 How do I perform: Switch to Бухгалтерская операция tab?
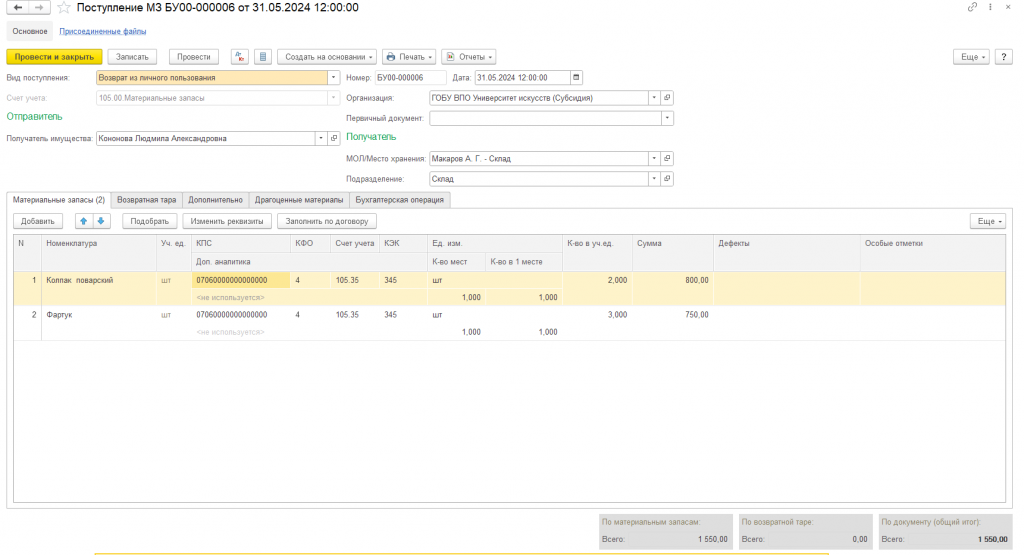(x=399, y=200)
